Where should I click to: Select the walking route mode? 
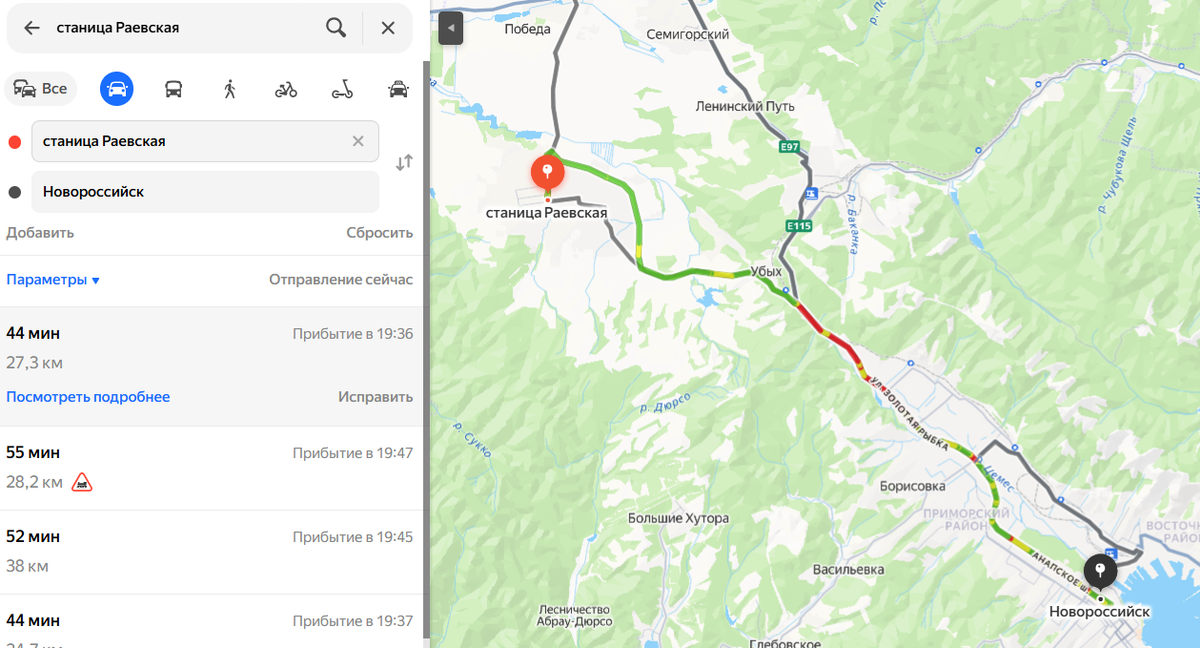point(230,89)
